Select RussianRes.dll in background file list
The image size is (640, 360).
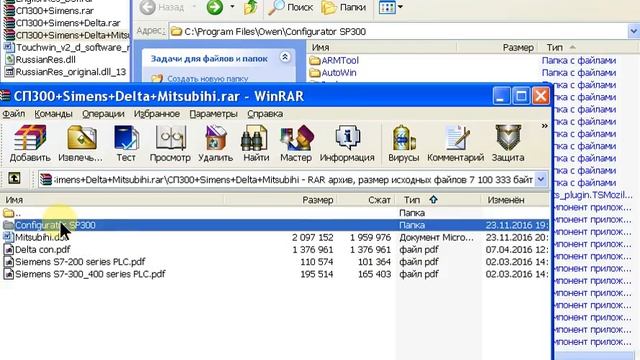pos(40,60)
